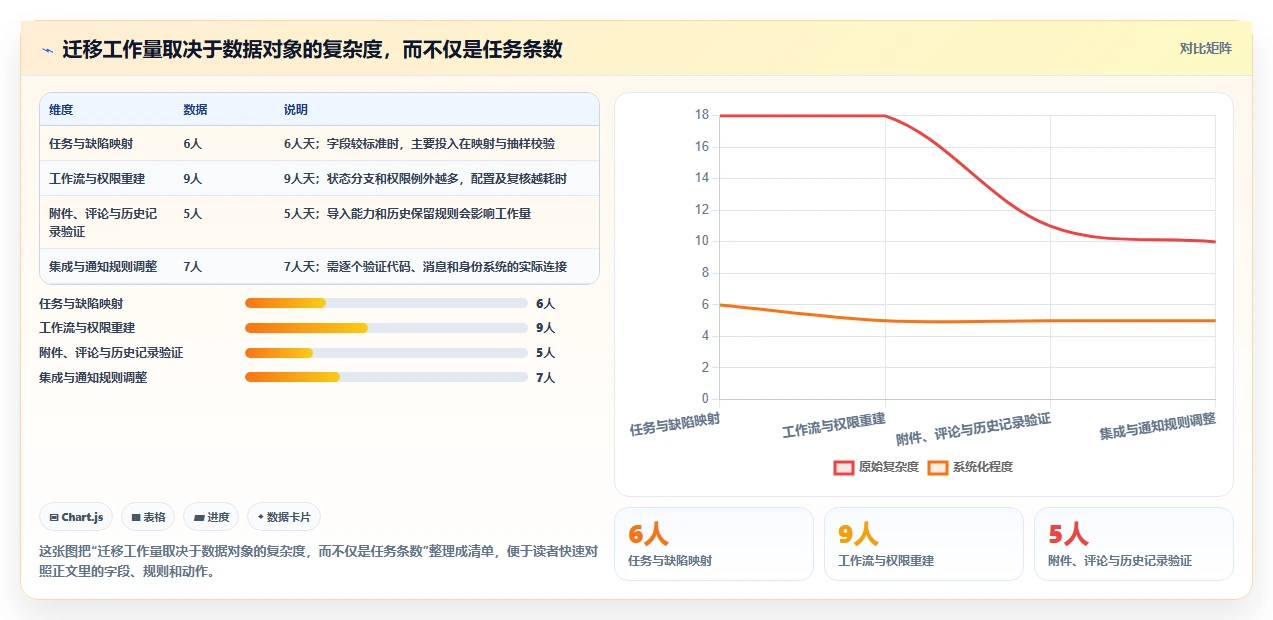Click table cell 集成与通知规则调整
1273x620 pixels.
pyautogui.click(x=103, y=266)
